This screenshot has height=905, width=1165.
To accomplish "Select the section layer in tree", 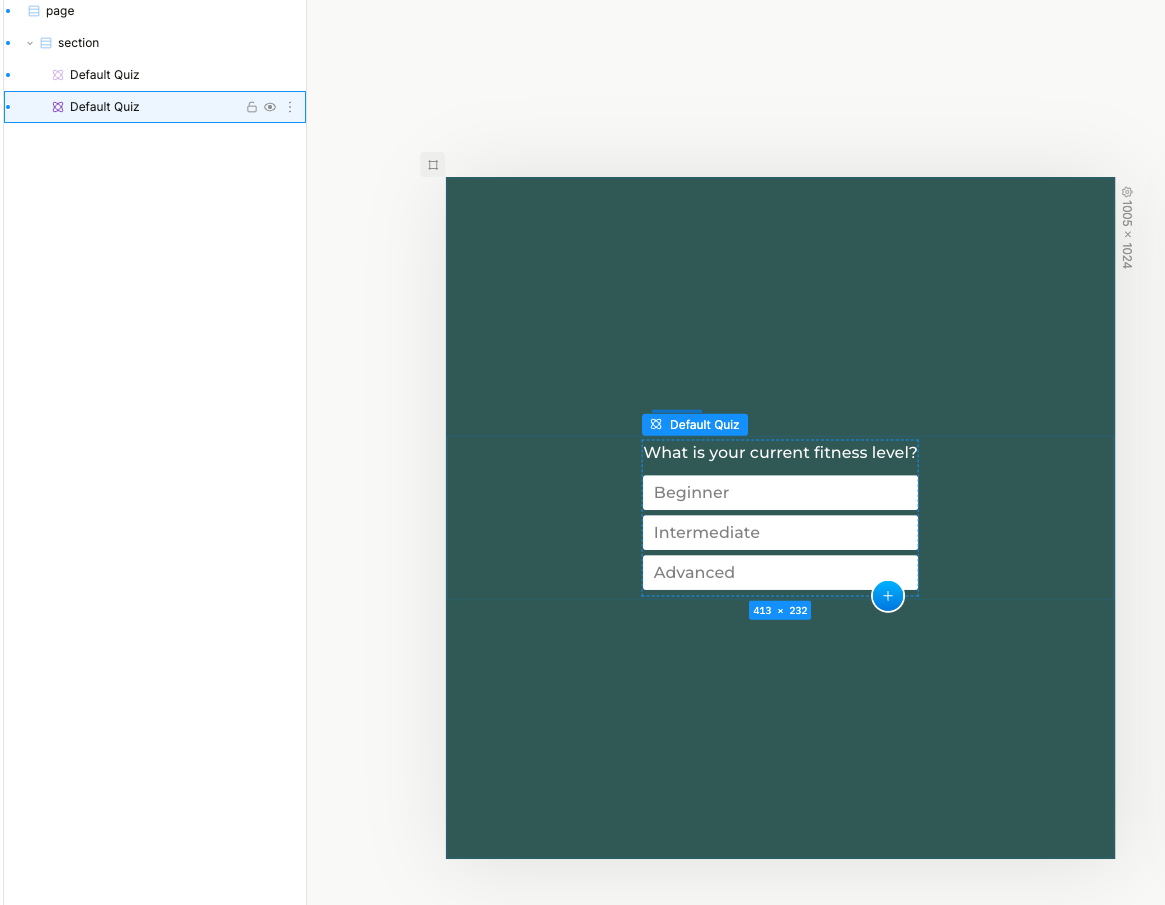I will [78, 43].
